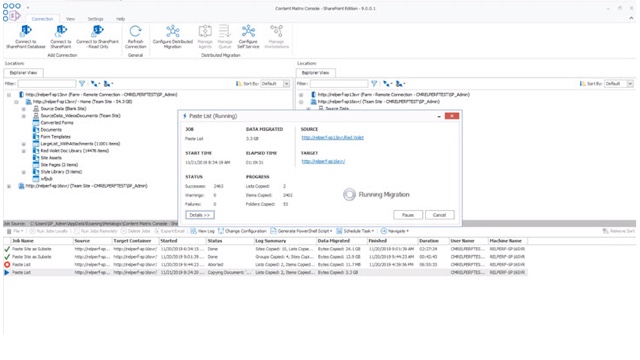640x360 pixels.
Task: Select wfpub in tree
Action: pyautogui.click(x=47, y=179)
